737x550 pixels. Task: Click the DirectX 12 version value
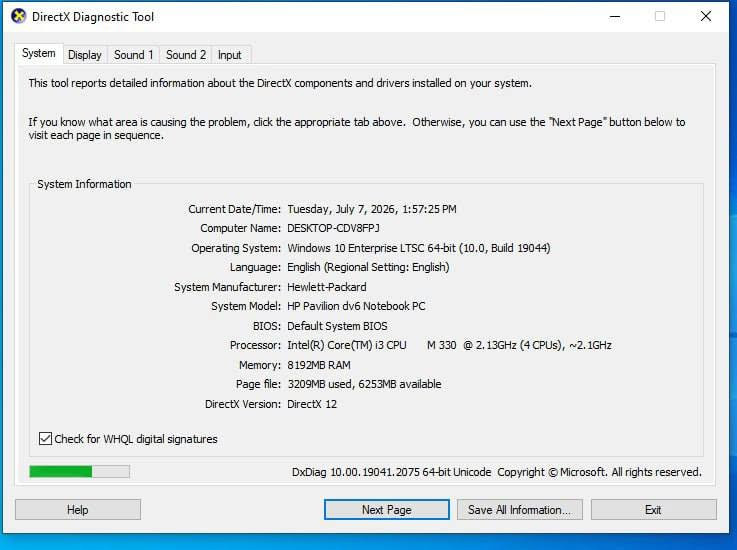[312, 404]
